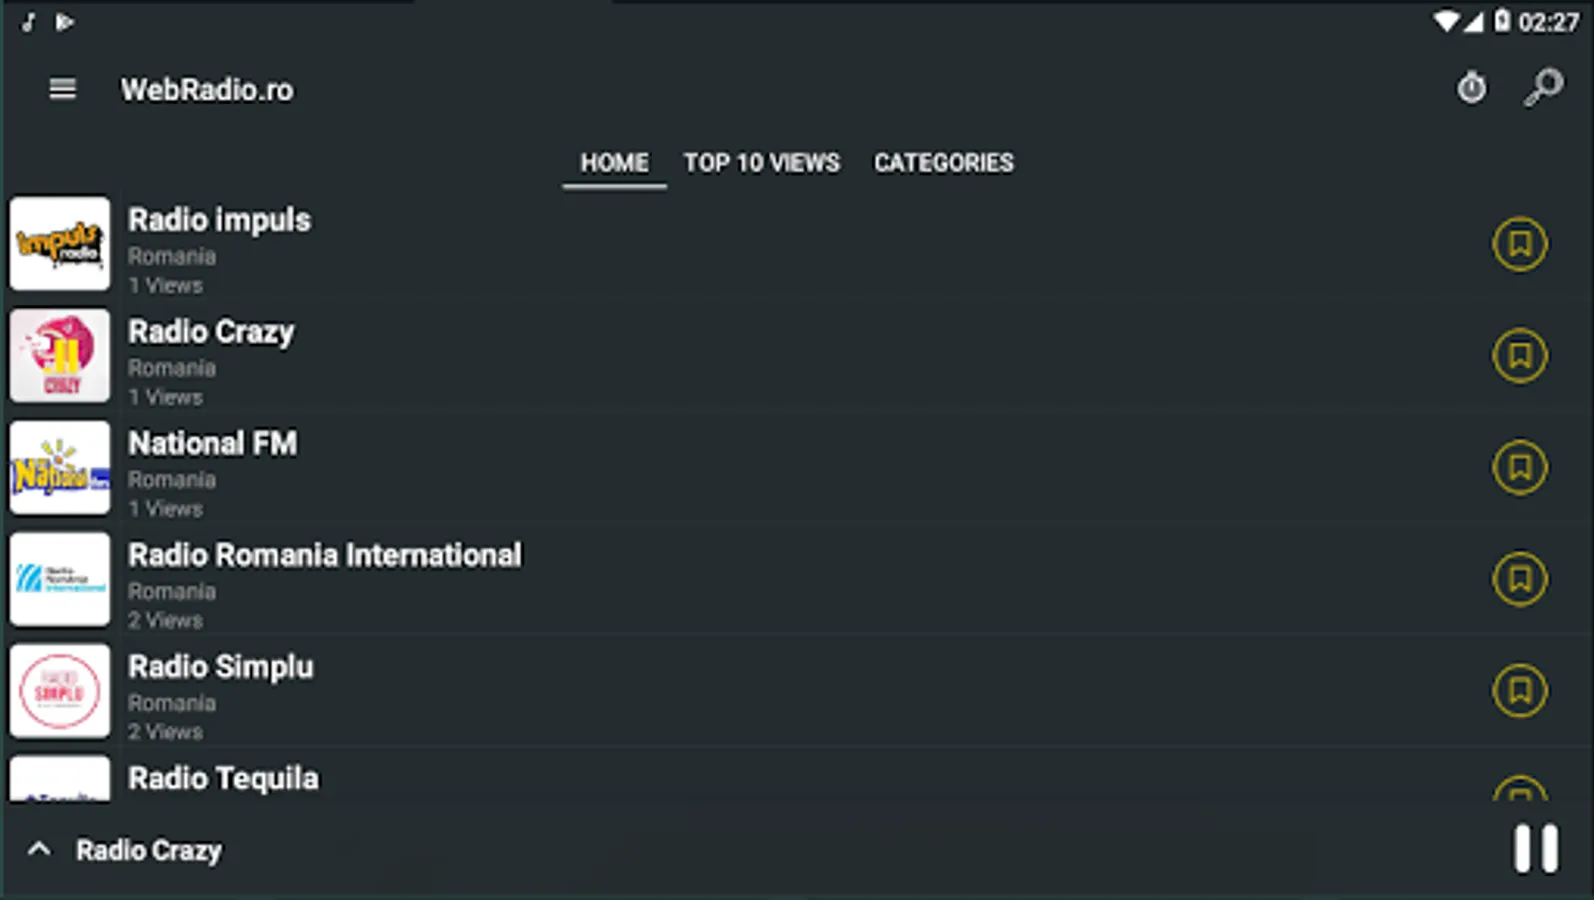Select Radio Romania International title
Screen dimensions: 1594x900
click(324, 555)
